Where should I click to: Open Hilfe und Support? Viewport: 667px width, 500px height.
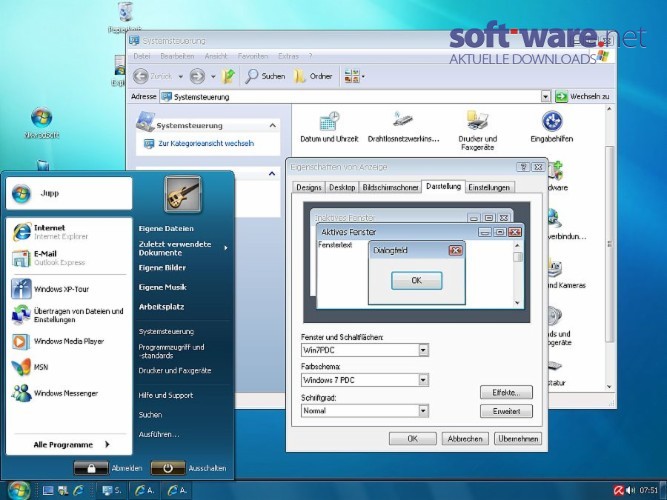pos(165,395)
